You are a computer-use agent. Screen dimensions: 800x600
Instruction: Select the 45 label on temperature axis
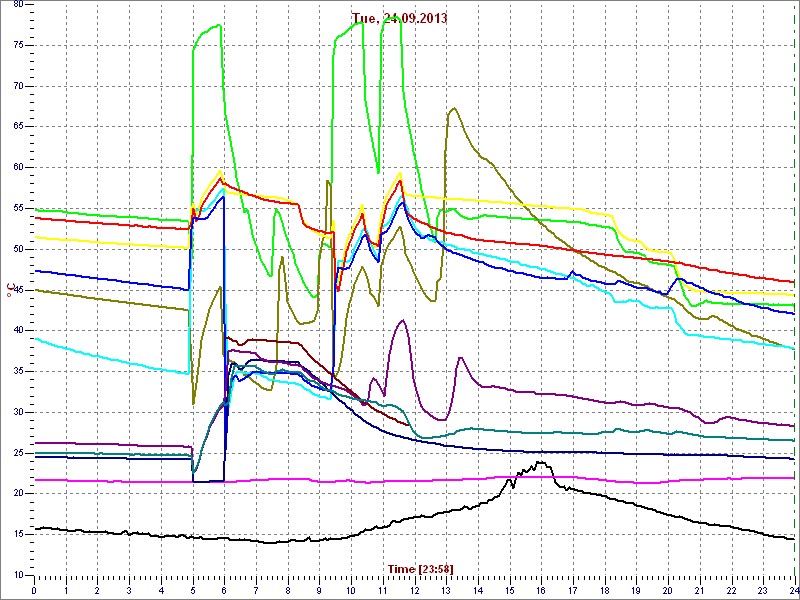(x=17, y=290)
